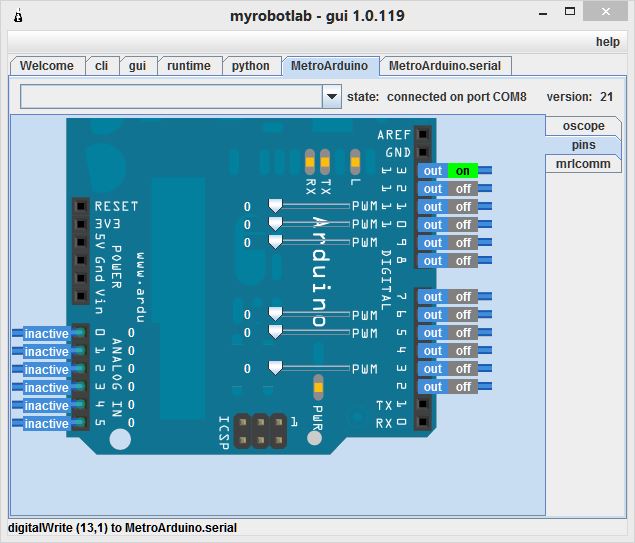Activate analog pin 5 inactive button
Screen dimensions: 635x543
47,424
